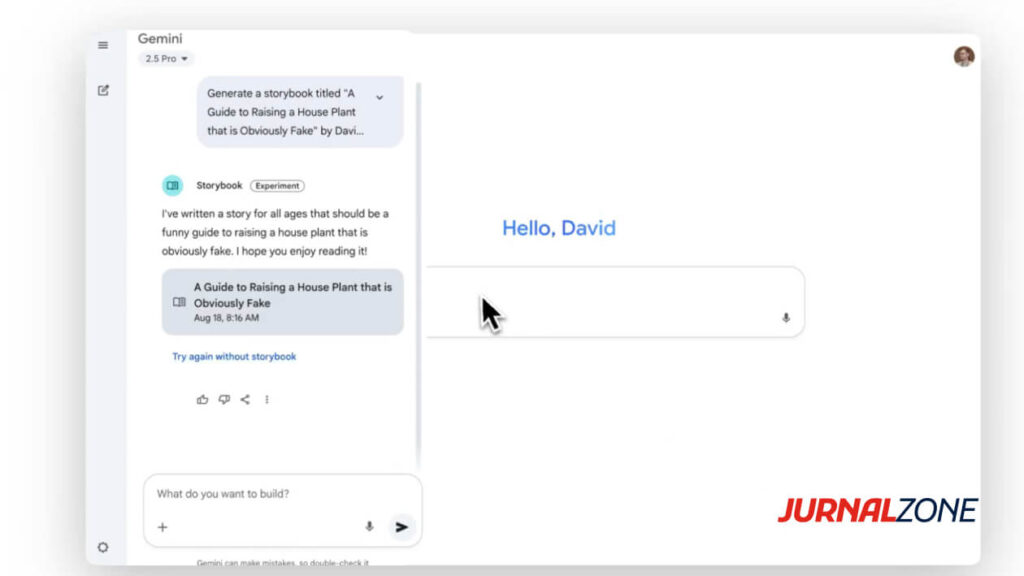Open the profile avatar account menu
The width and height of the screenshot is (1024, 576).
[963, 56]
